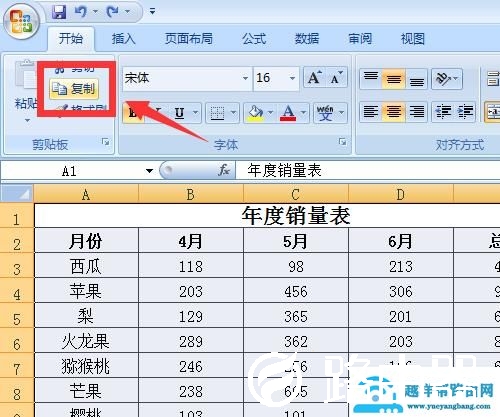This screenshot has height=417, width=500.
Task: Open the 插入 ribbon tab
Action: [124, 39]
